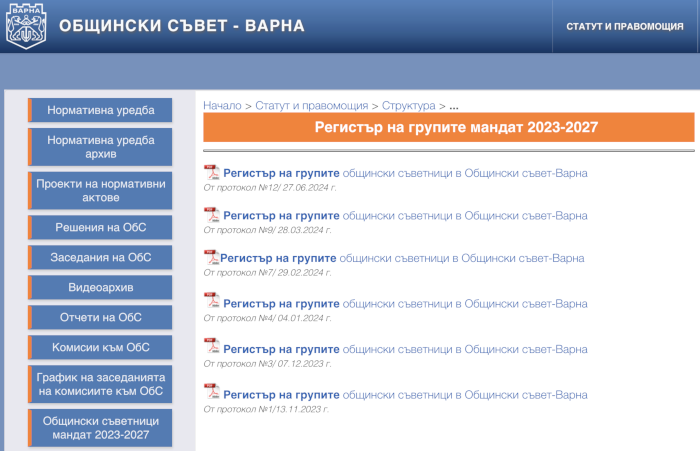Open register link from protocol №12/27.06.2024
The width and height of the screenshot is (700, 451).
405,173
